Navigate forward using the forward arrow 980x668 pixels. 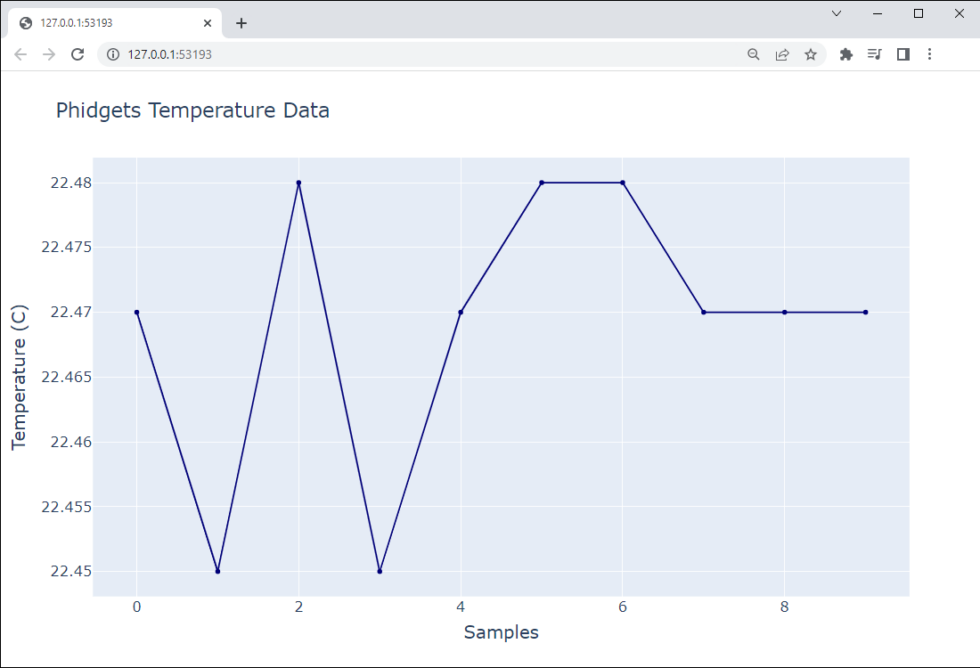click(x=49, y=55)
